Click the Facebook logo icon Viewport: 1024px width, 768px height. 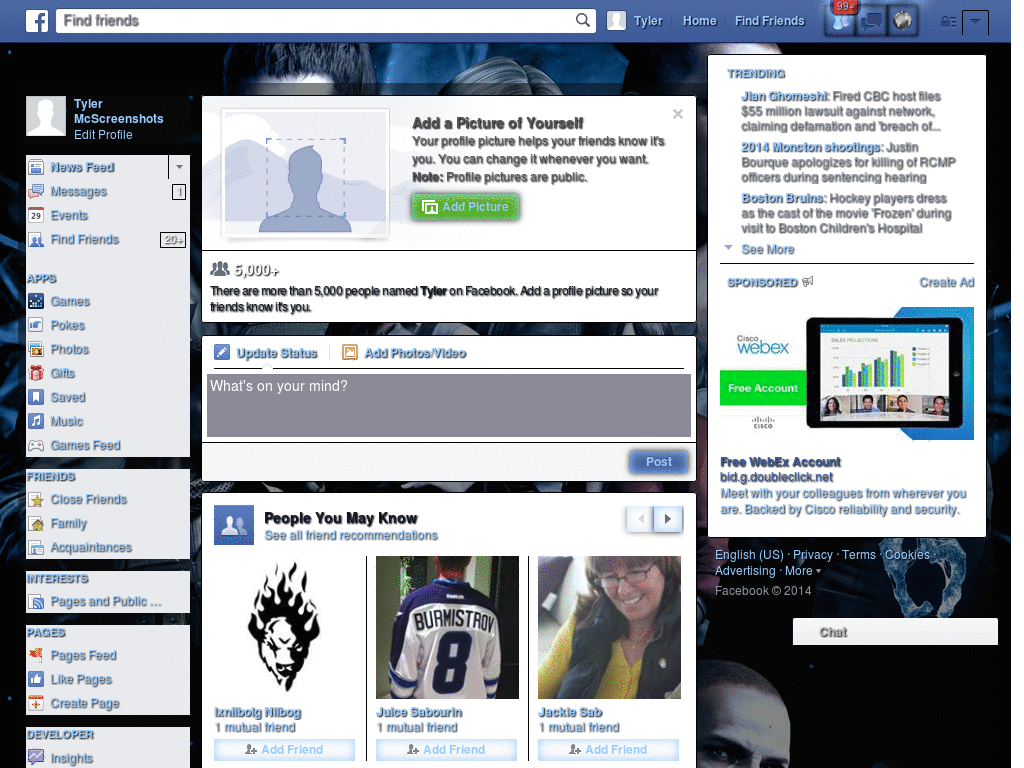(x=37, y=21)
